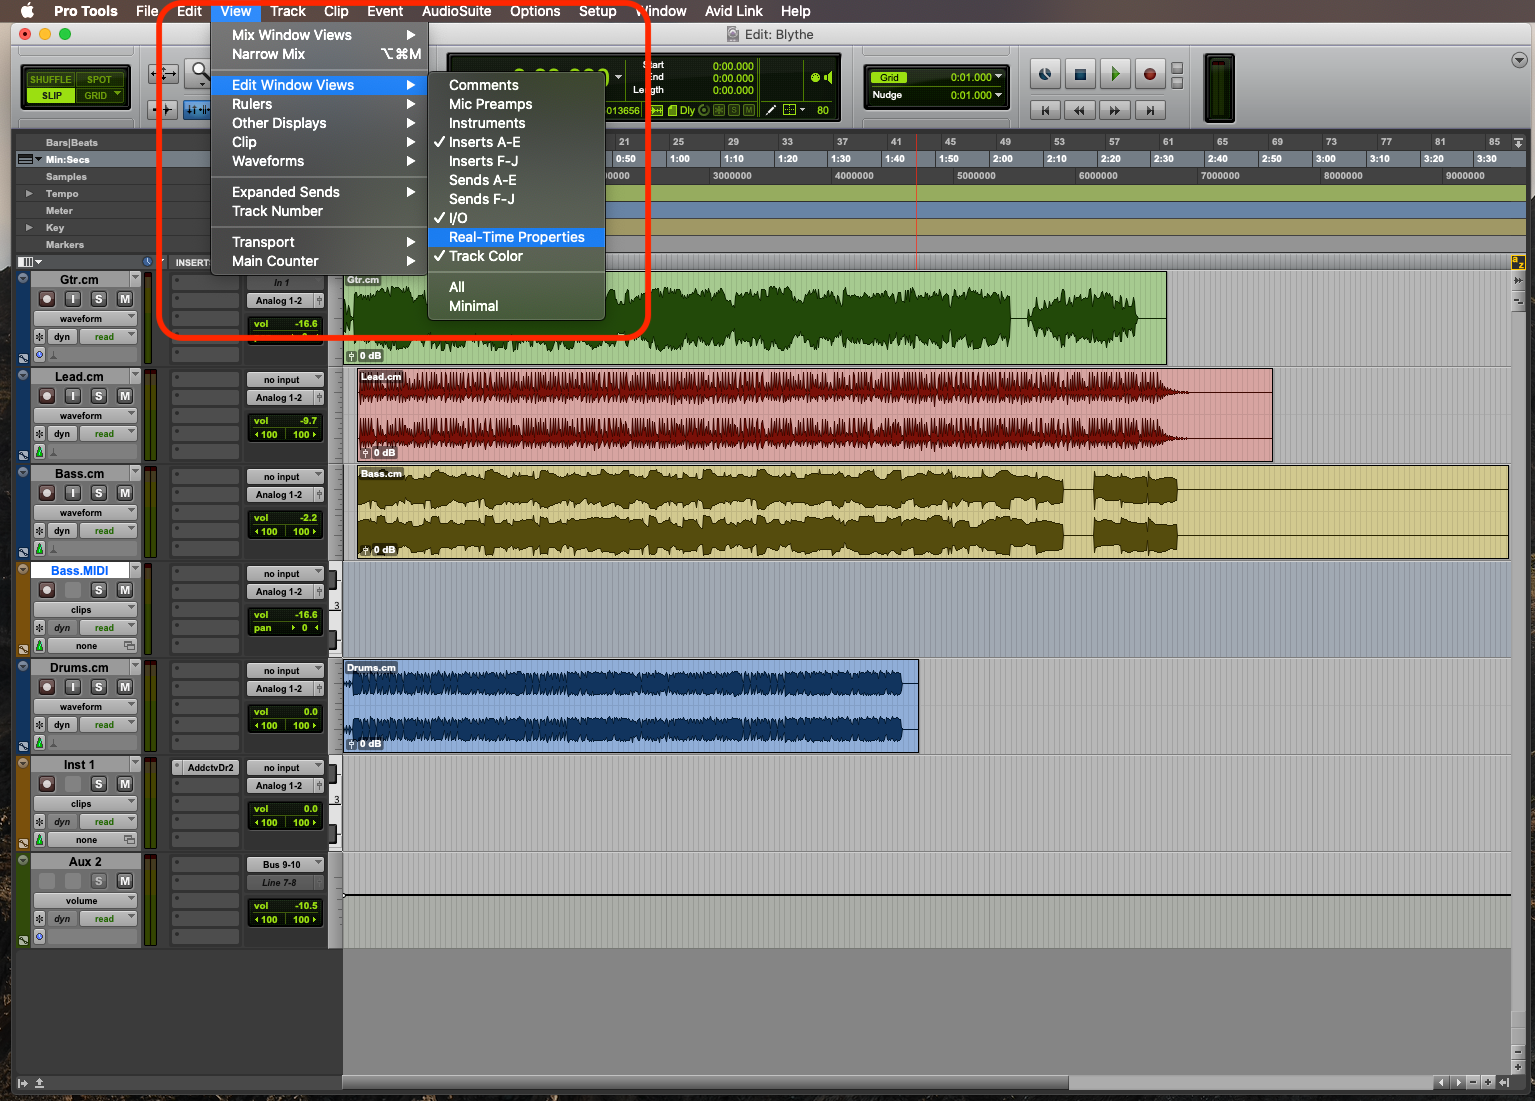1535x1101 pixels.
Task: Record-enable the Gtr.cm track
Action: 47,299
